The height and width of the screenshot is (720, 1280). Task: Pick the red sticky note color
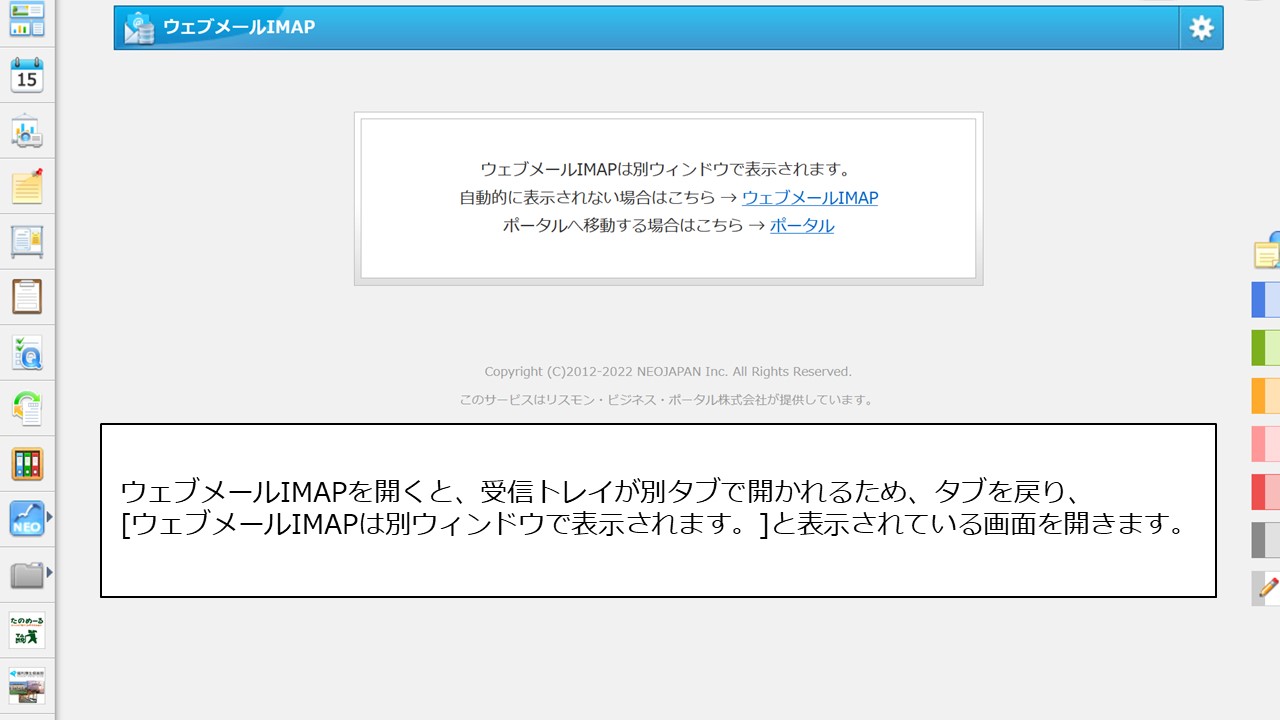coord(1266,492)
